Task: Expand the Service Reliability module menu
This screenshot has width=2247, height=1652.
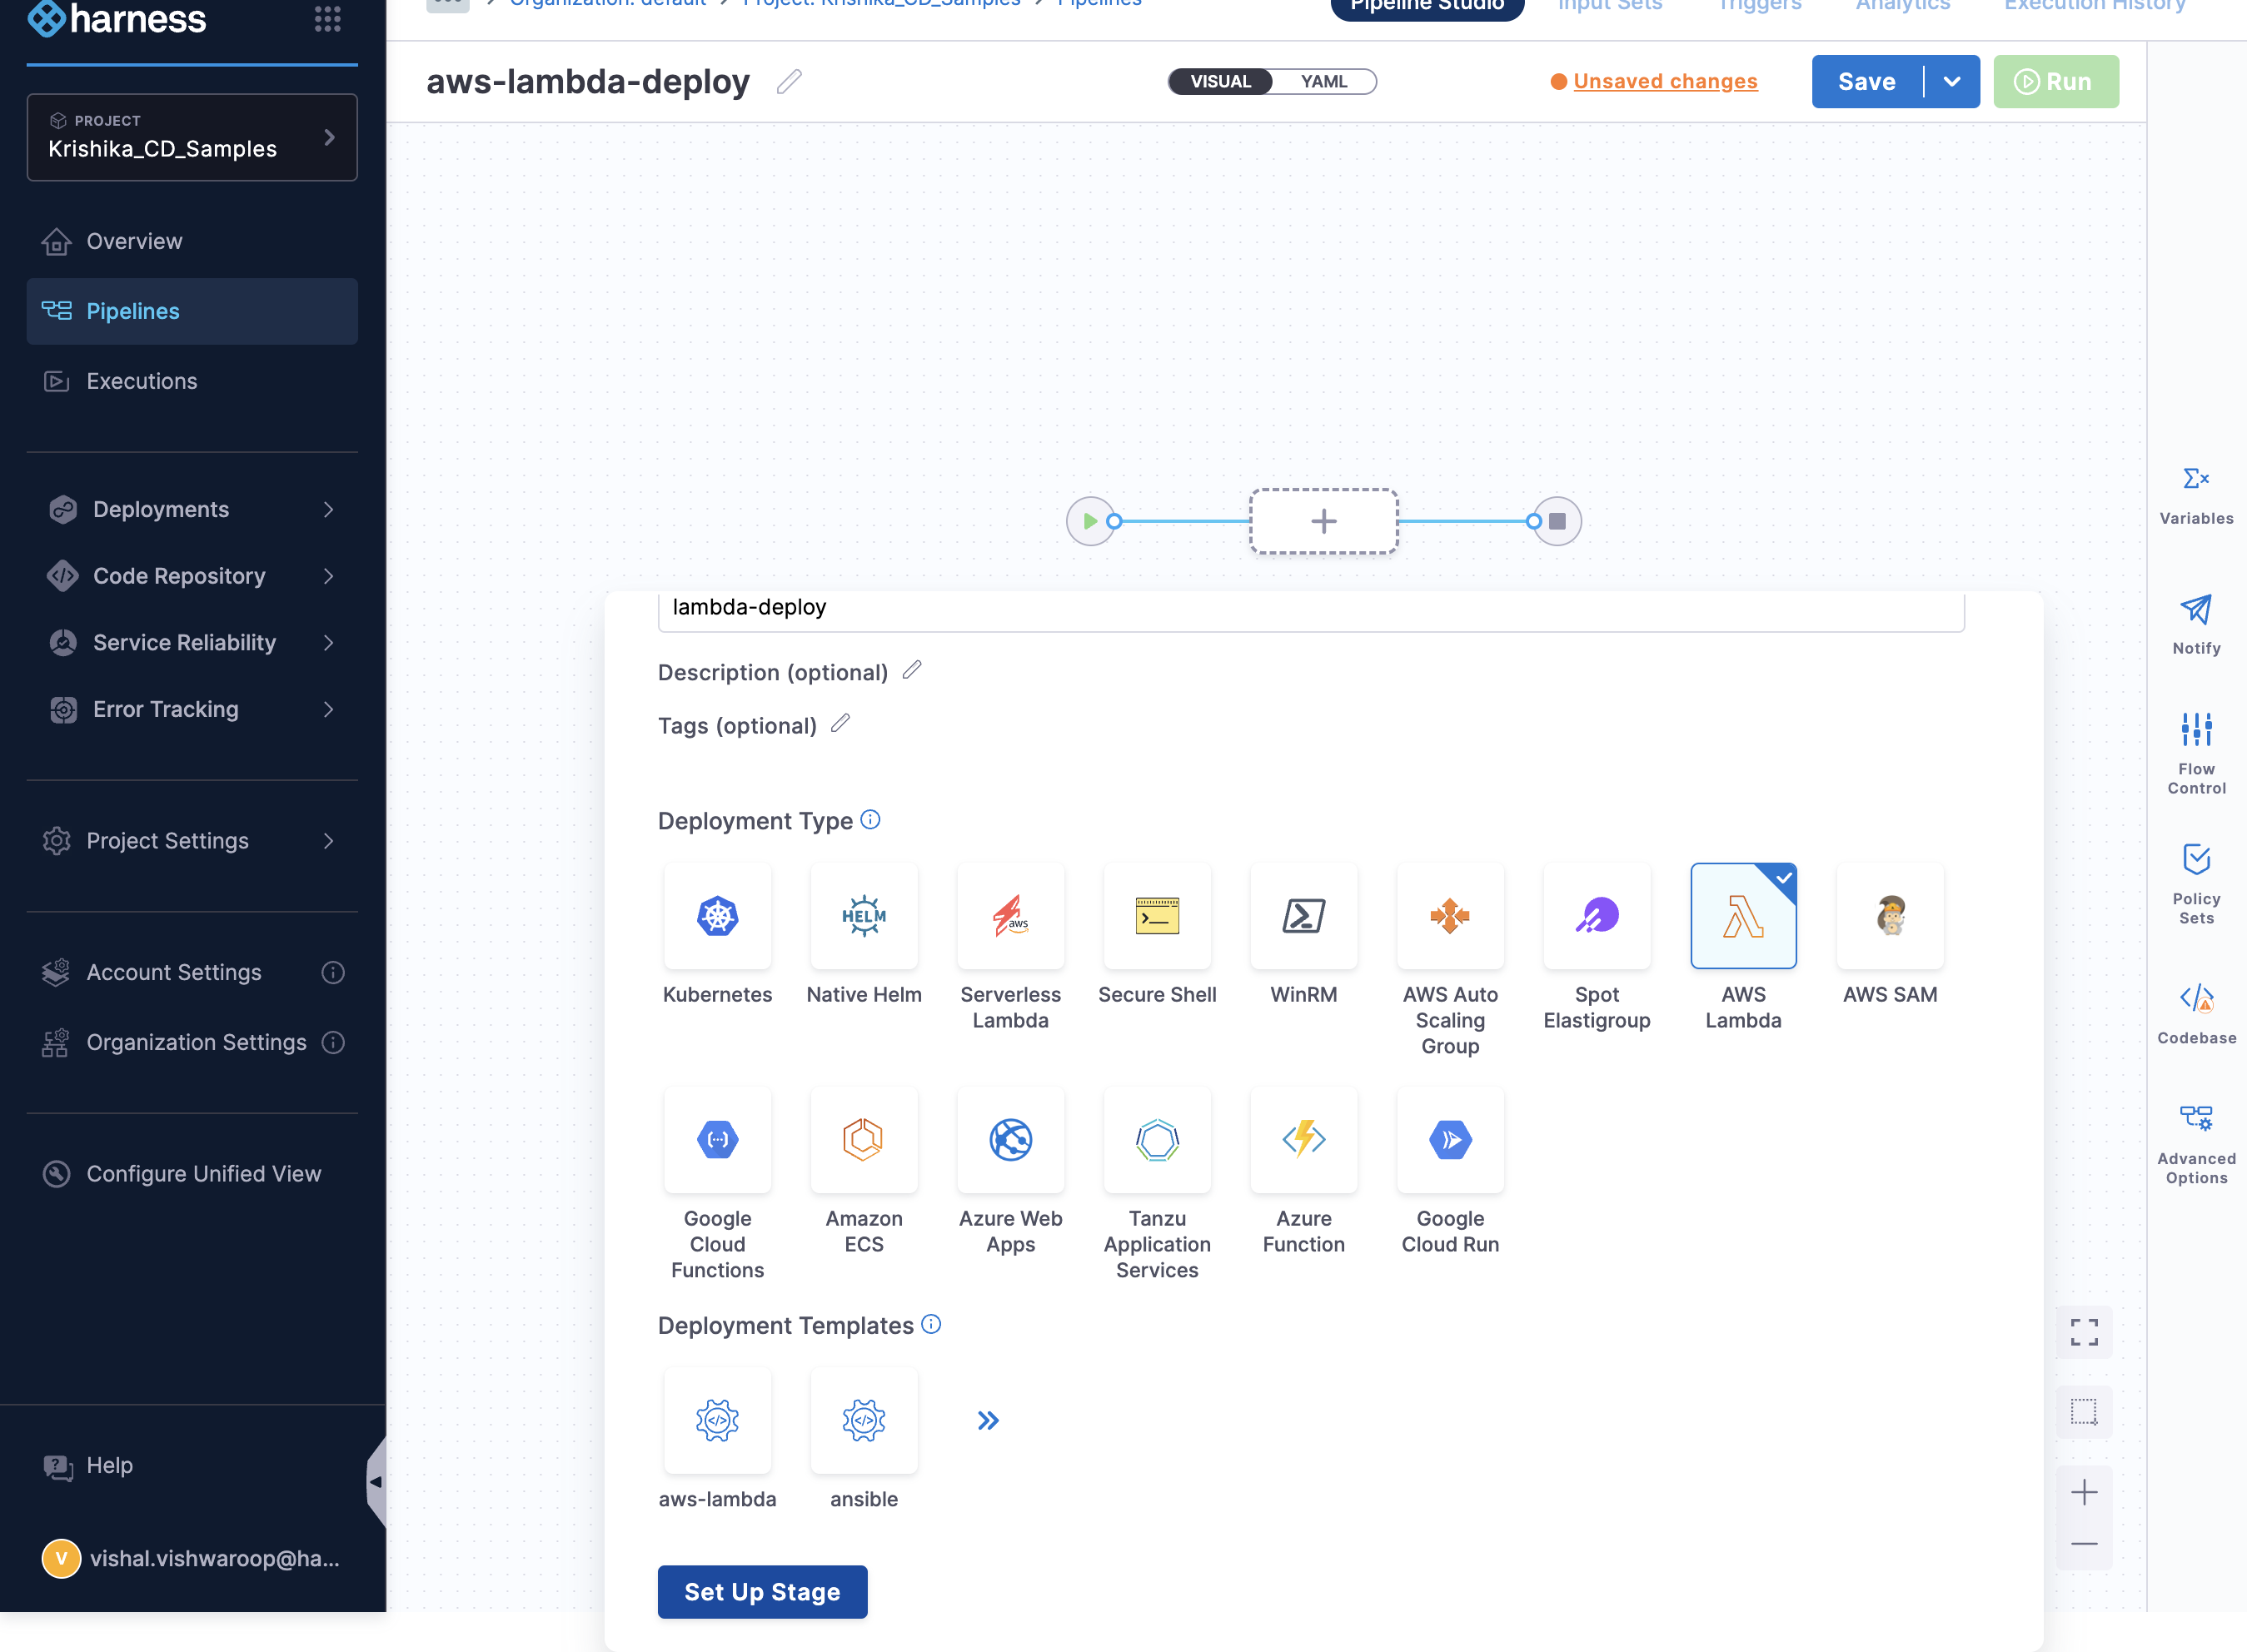Action: coord(192,642)
